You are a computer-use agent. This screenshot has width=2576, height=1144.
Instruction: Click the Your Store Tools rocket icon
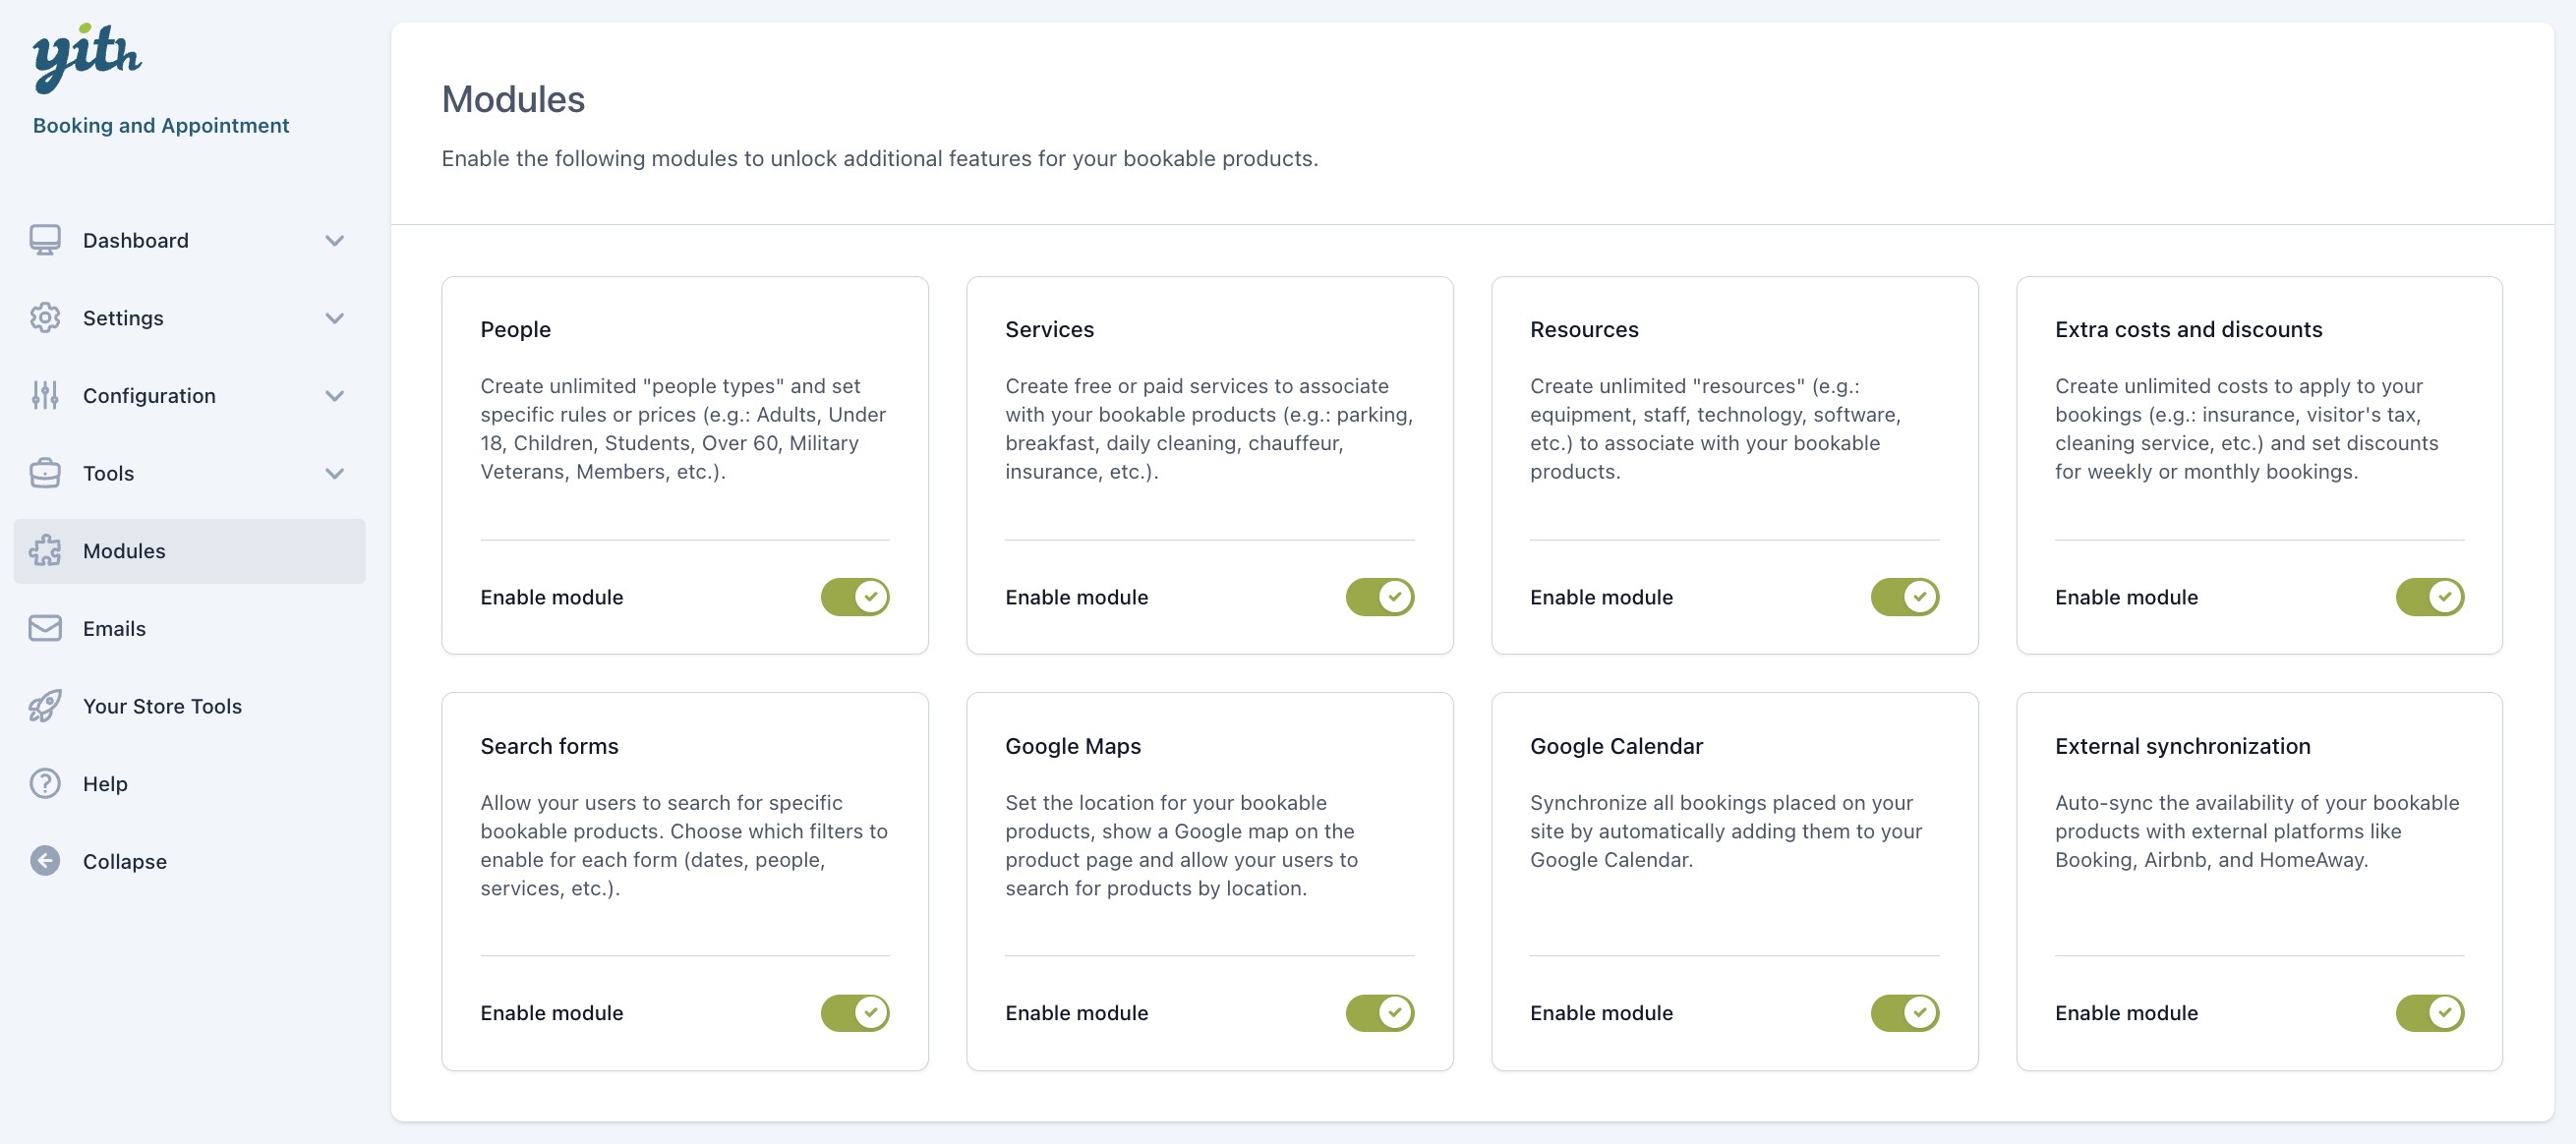pyautogui.click(x=45, y=706)
